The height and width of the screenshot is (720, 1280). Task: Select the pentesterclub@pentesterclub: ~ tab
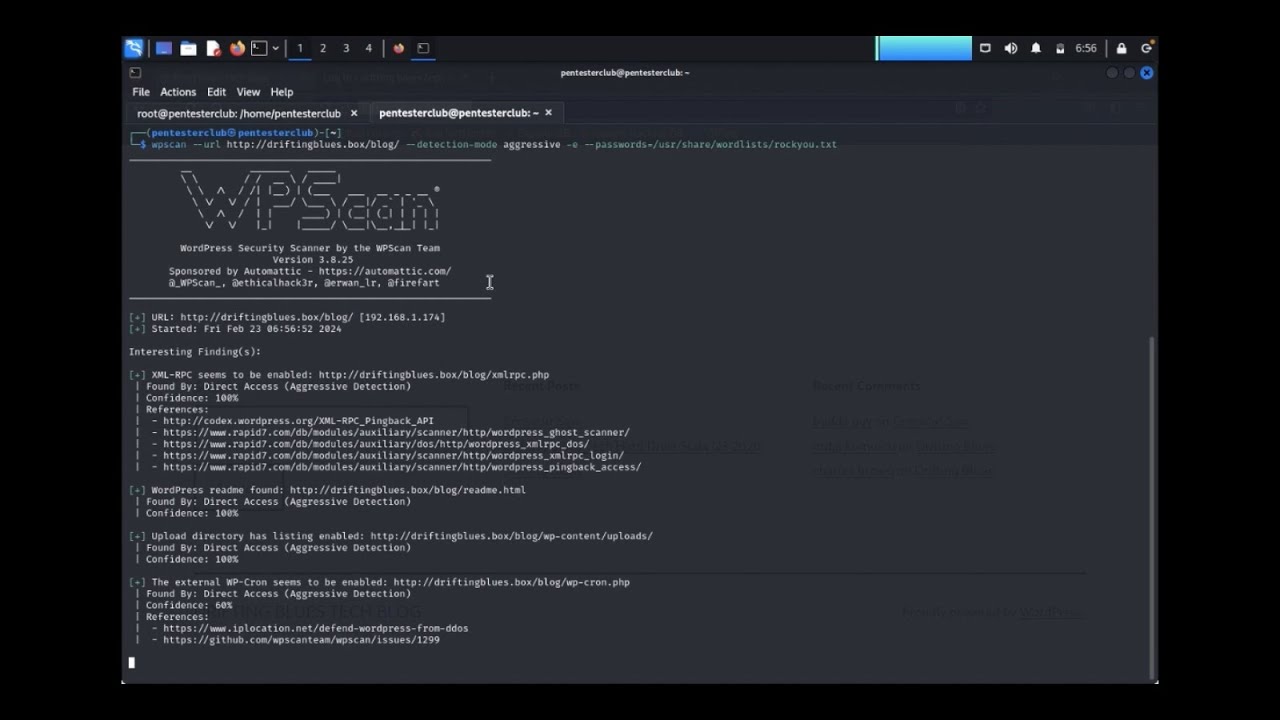[458, 113]
